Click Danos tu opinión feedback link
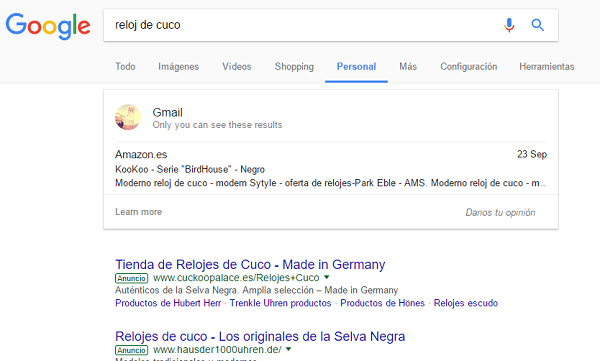Screen dimensions: 600x361 500,212
